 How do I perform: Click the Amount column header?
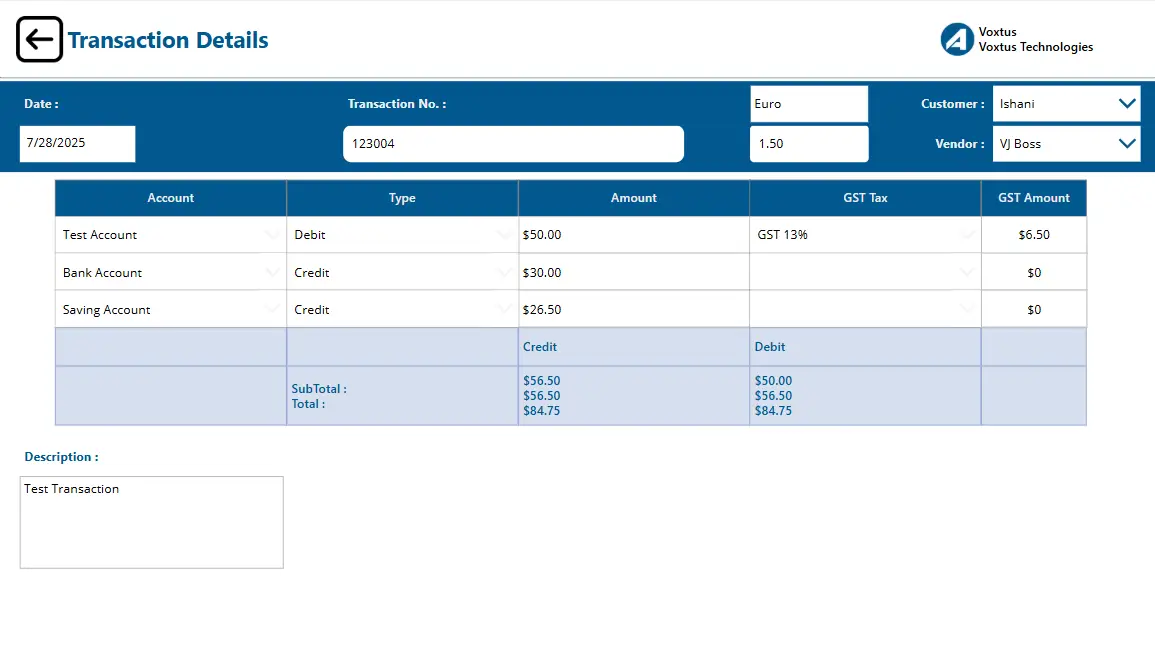point(633,198)
